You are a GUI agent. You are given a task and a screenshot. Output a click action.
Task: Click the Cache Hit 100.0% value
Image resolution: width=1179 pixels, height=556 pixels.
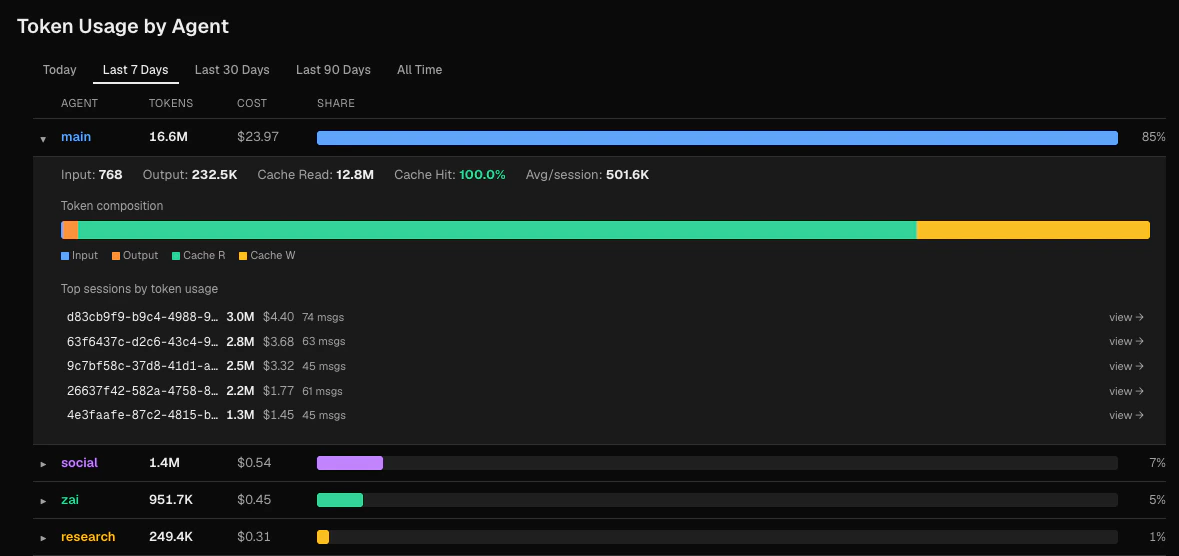click(x=482, y=175)
